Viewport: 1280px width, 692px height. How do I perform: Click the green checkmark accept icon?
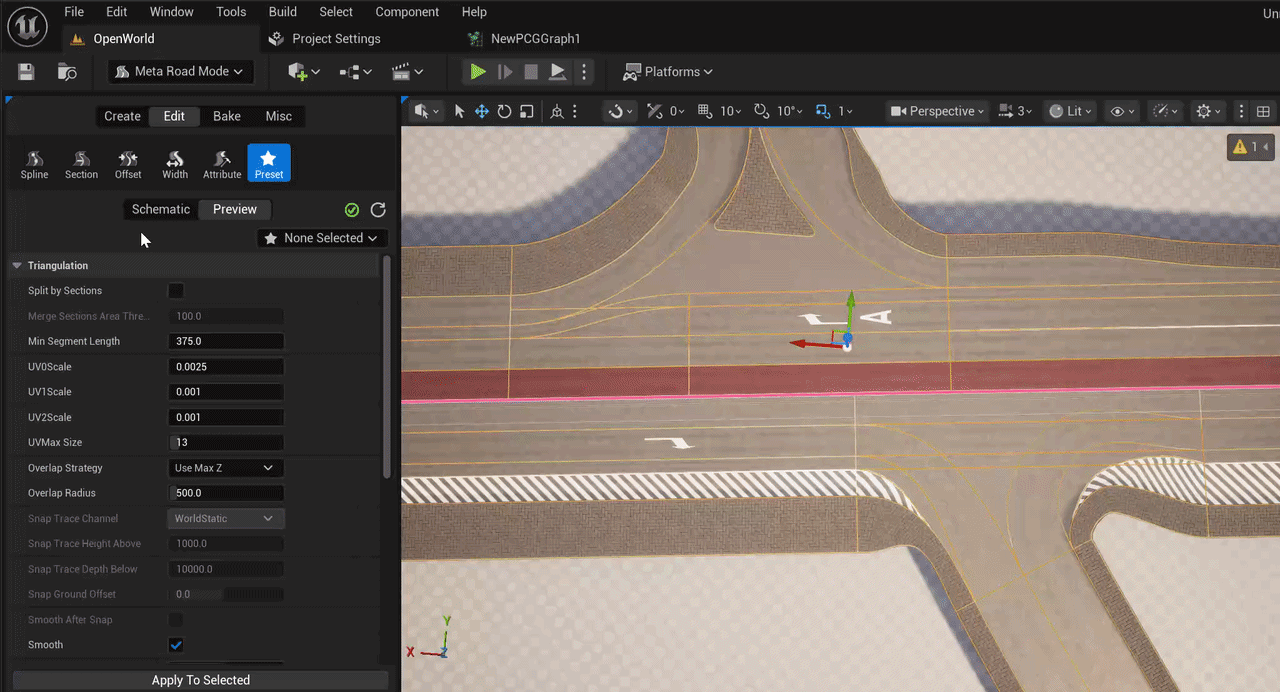tap(352, 210)
